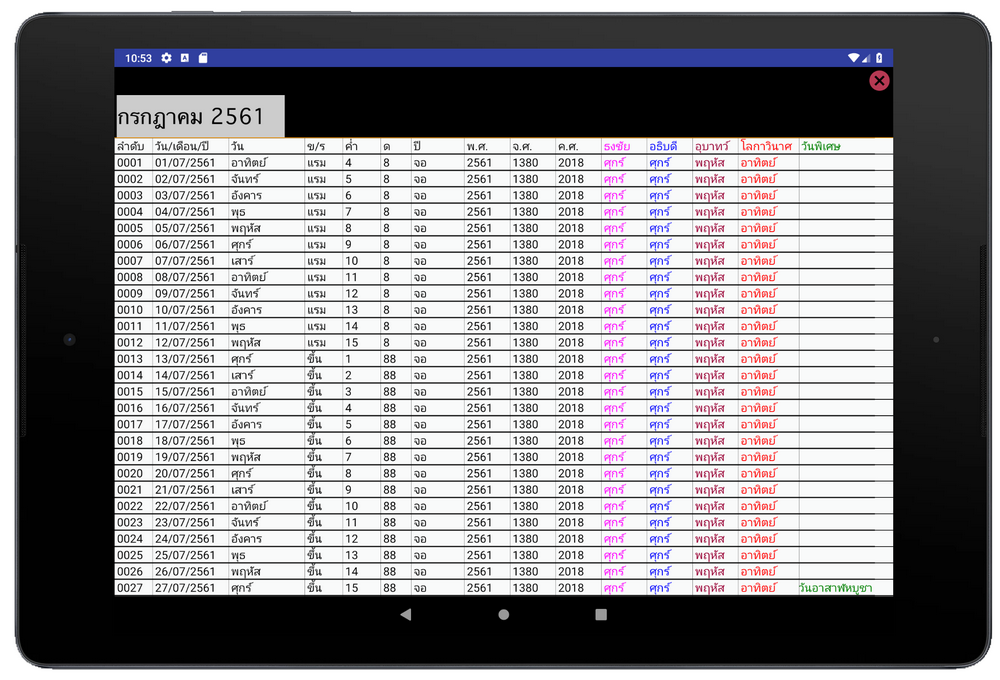The image size is (1000, 680).
Task: Tap the ข/ร column header
Action: point(316,147)
